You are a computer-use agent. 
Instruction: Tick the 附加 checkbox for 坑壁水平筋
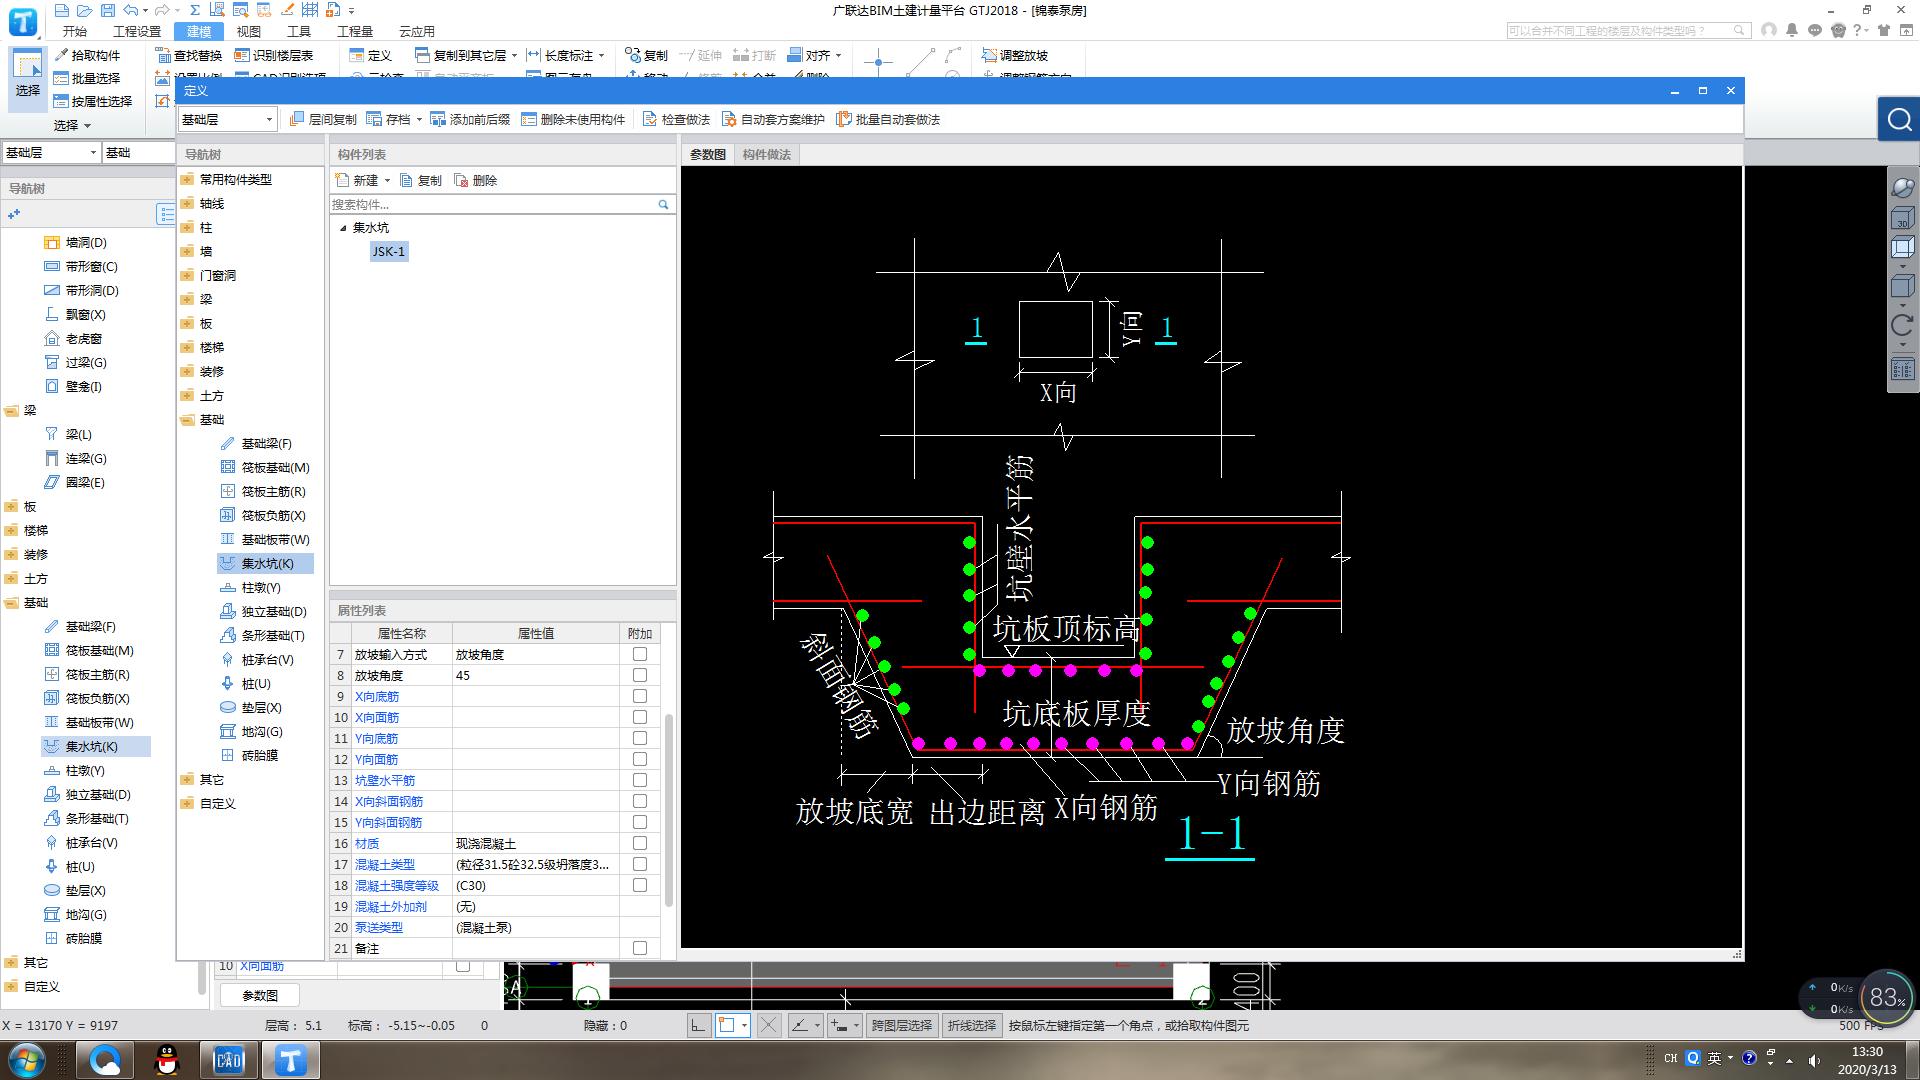[640, 780]
